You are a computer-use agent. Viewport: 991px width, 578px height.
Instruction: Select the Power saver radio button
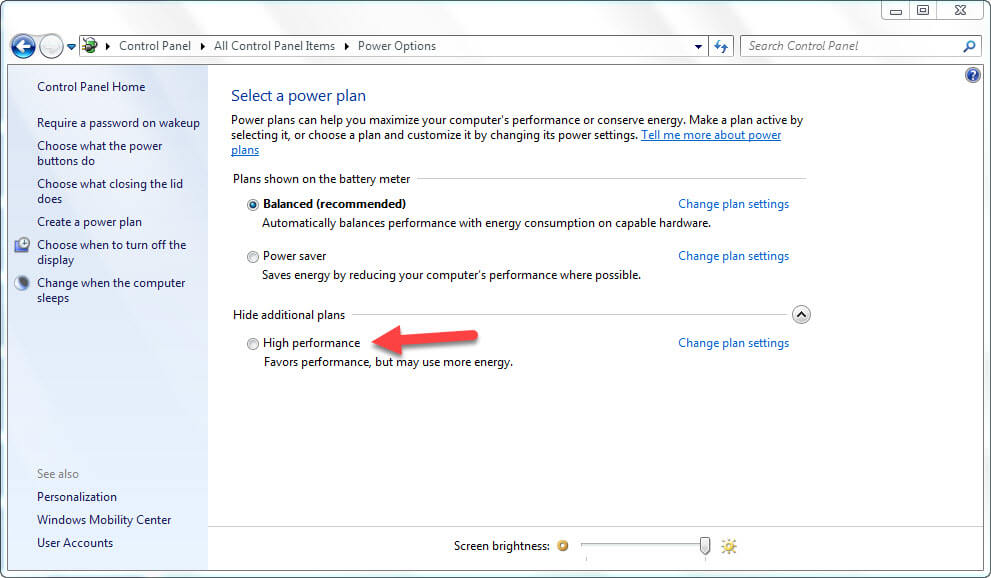[253, 257]
